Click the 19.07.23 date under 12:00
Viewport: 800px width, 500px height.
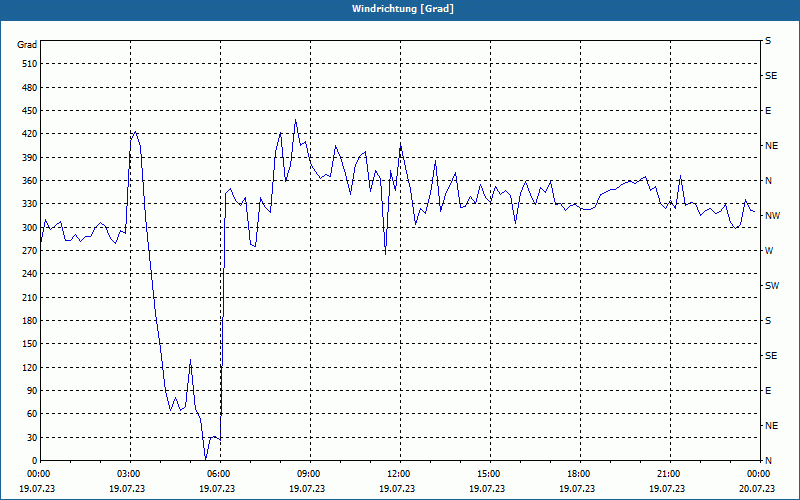pos(397,488)
